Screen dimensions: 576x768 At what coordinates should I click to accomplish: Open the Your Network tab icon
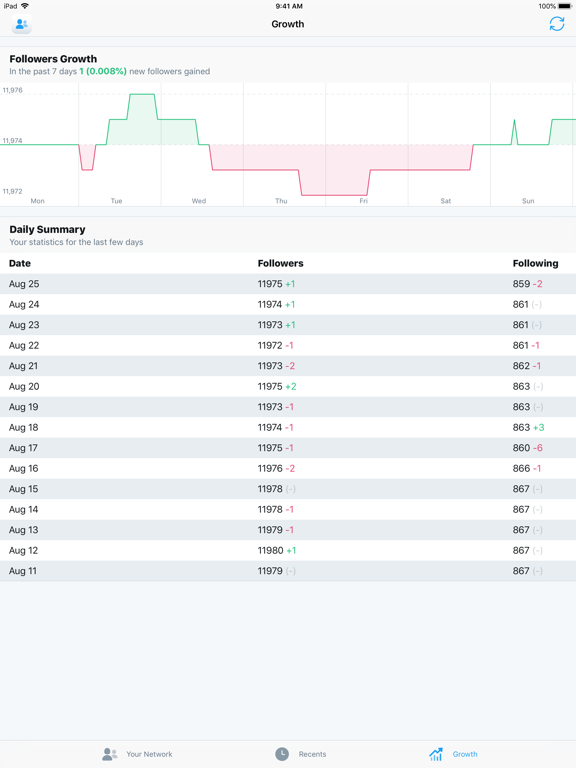pos(110,754)
